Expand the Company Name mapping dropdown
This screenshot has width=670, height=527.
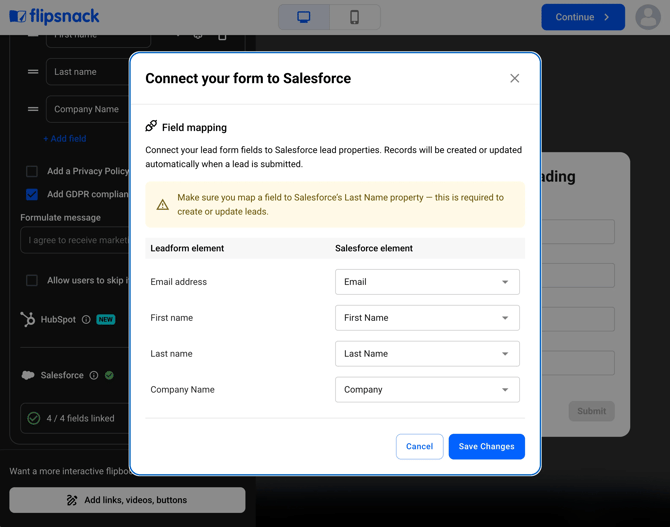point(427,390)
